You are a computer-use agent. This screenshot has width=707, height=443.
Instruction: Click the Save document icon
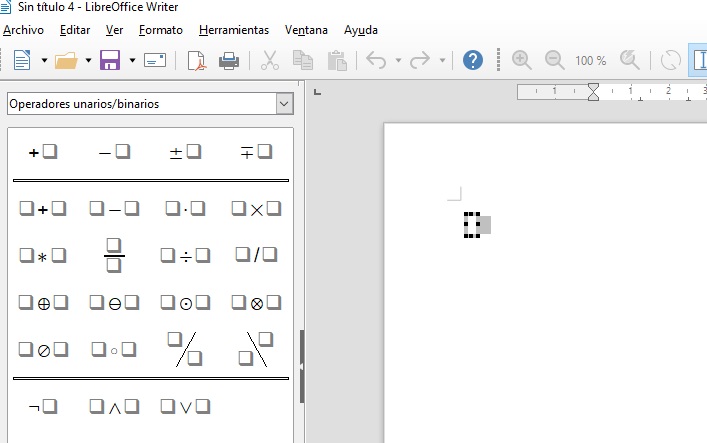coord(110,60)
